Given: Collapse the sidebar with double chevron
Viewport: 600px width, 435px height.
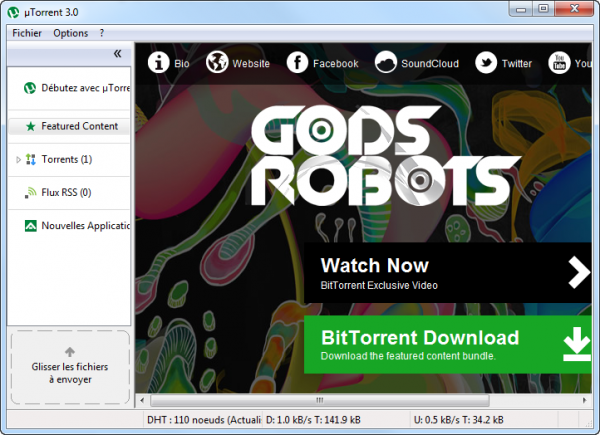Looking at the screenshot, I should pos(117,54).
